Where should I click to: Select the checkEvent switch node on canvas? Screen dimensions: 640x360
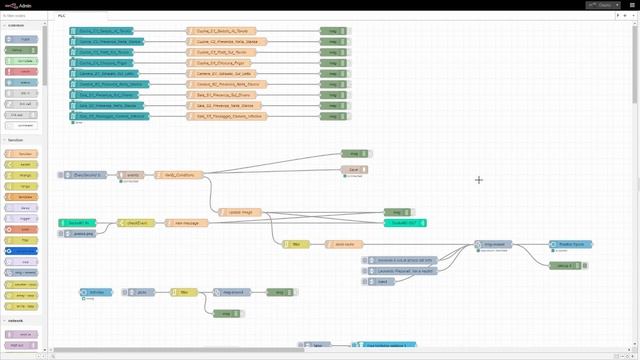click(x=136, y=223)
